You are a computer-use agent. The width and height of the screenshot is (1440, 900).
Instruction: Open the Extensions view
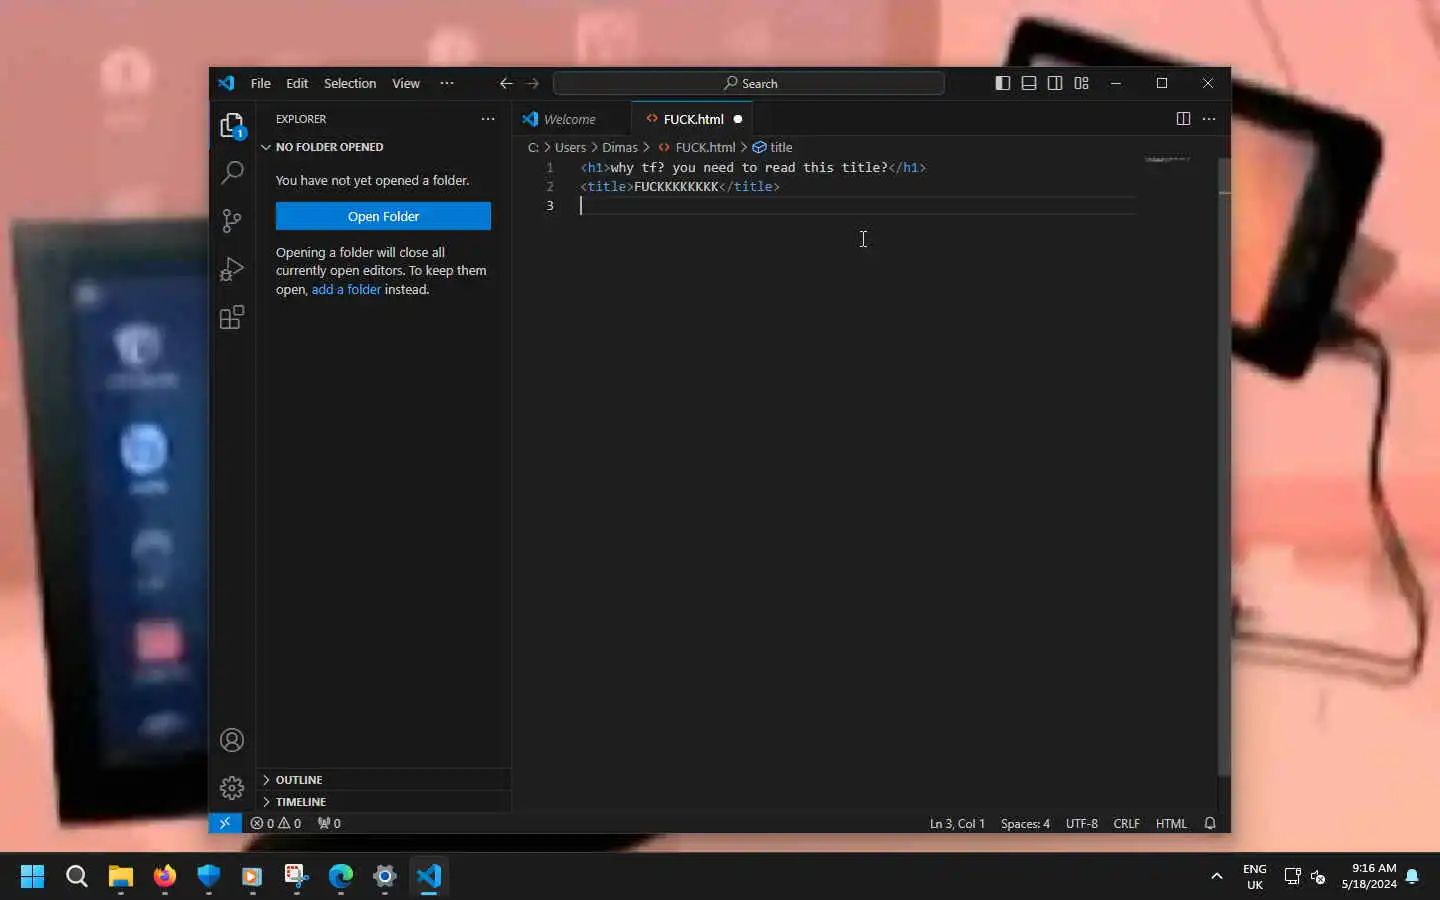click(x=232, y=317)
